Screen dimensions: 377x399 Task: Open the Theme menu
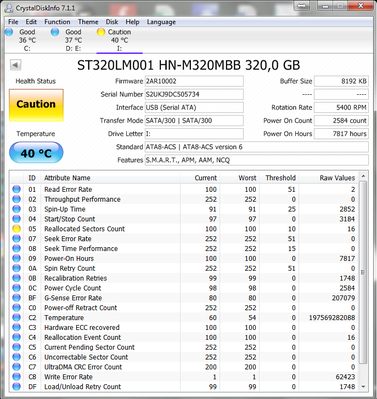(x=88, y=22)
